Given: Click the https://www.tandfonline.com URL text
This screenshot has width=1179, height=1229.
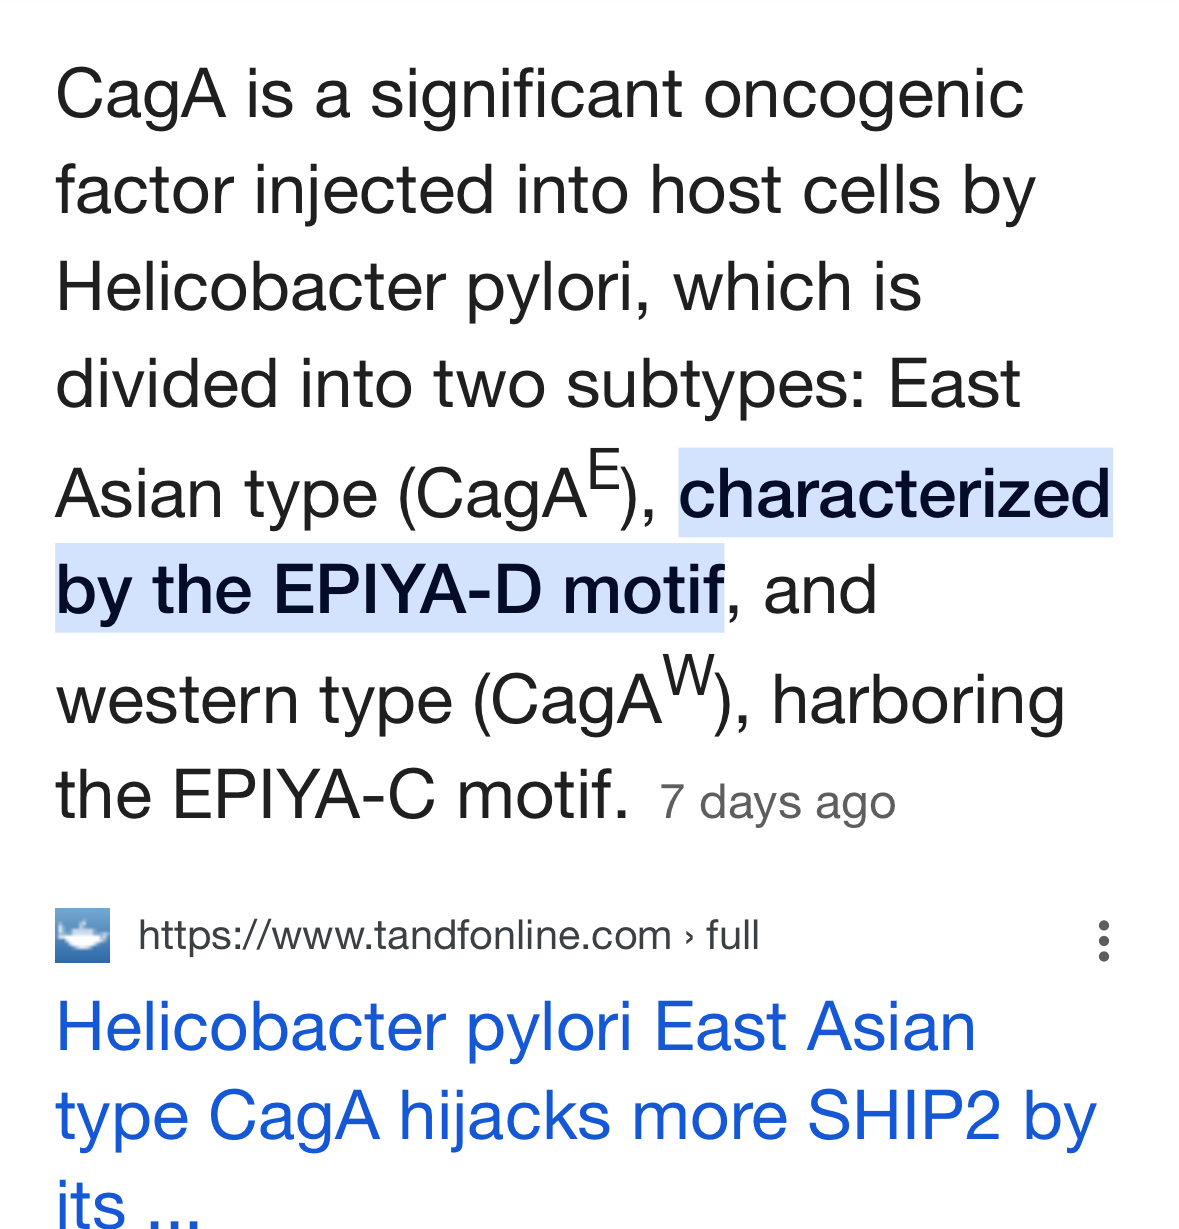Looking at the screenshot, I should 404,935.
